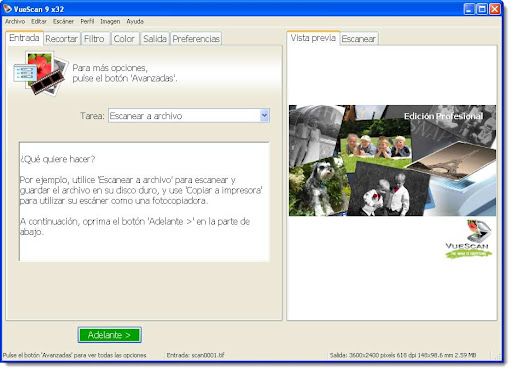Switch to the Filtro tab

pos(95,39)
